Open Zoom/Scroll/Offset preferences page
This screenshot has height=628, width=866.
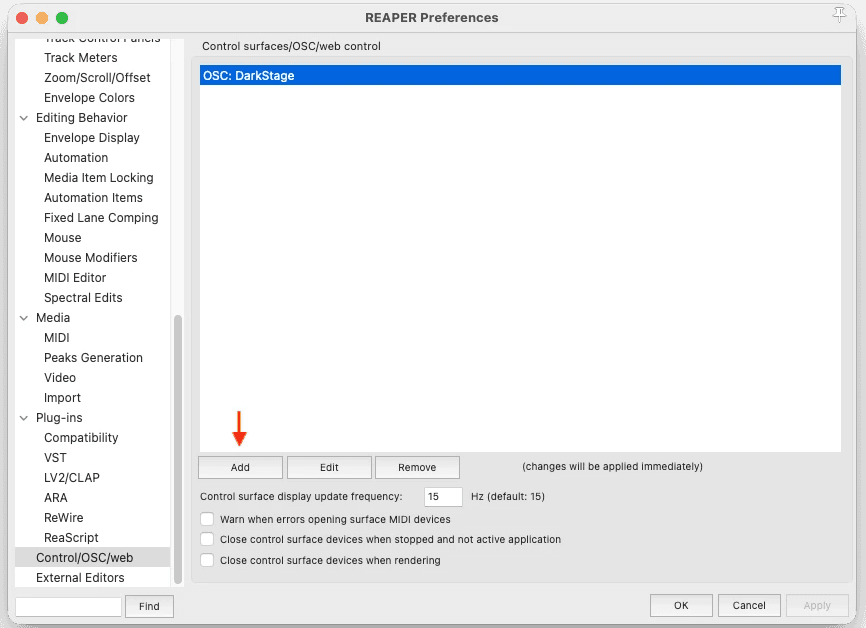(97, 78)
